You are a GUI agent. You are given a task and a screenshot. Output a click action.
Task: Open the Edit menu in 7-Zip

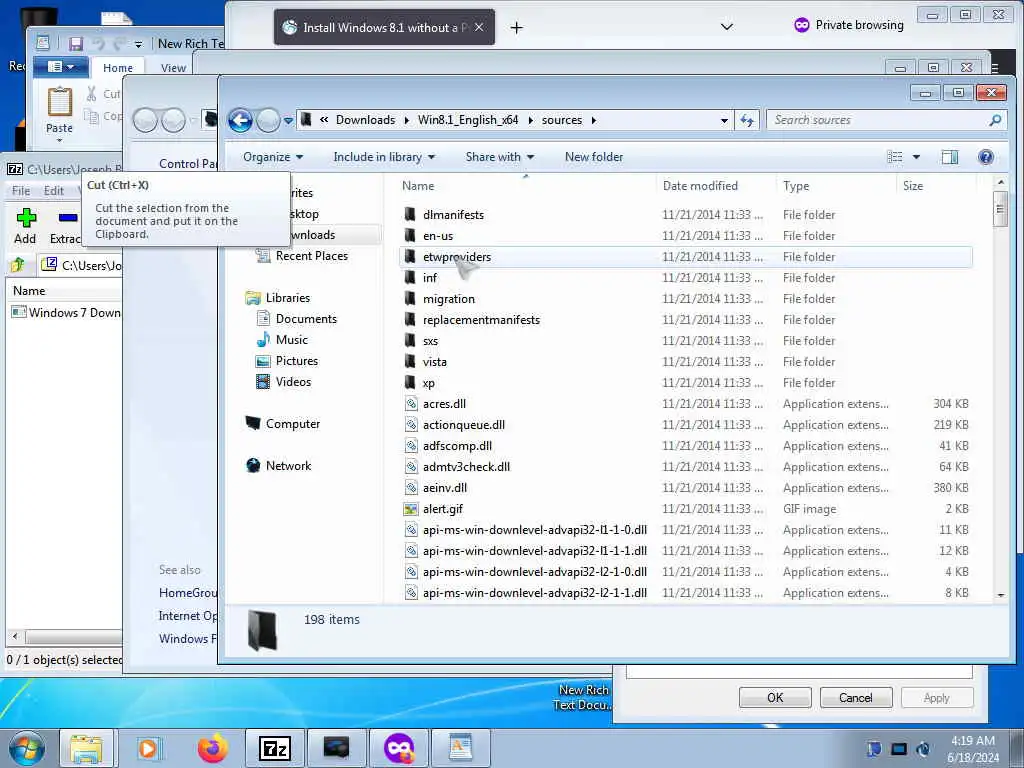coord(54,191)
